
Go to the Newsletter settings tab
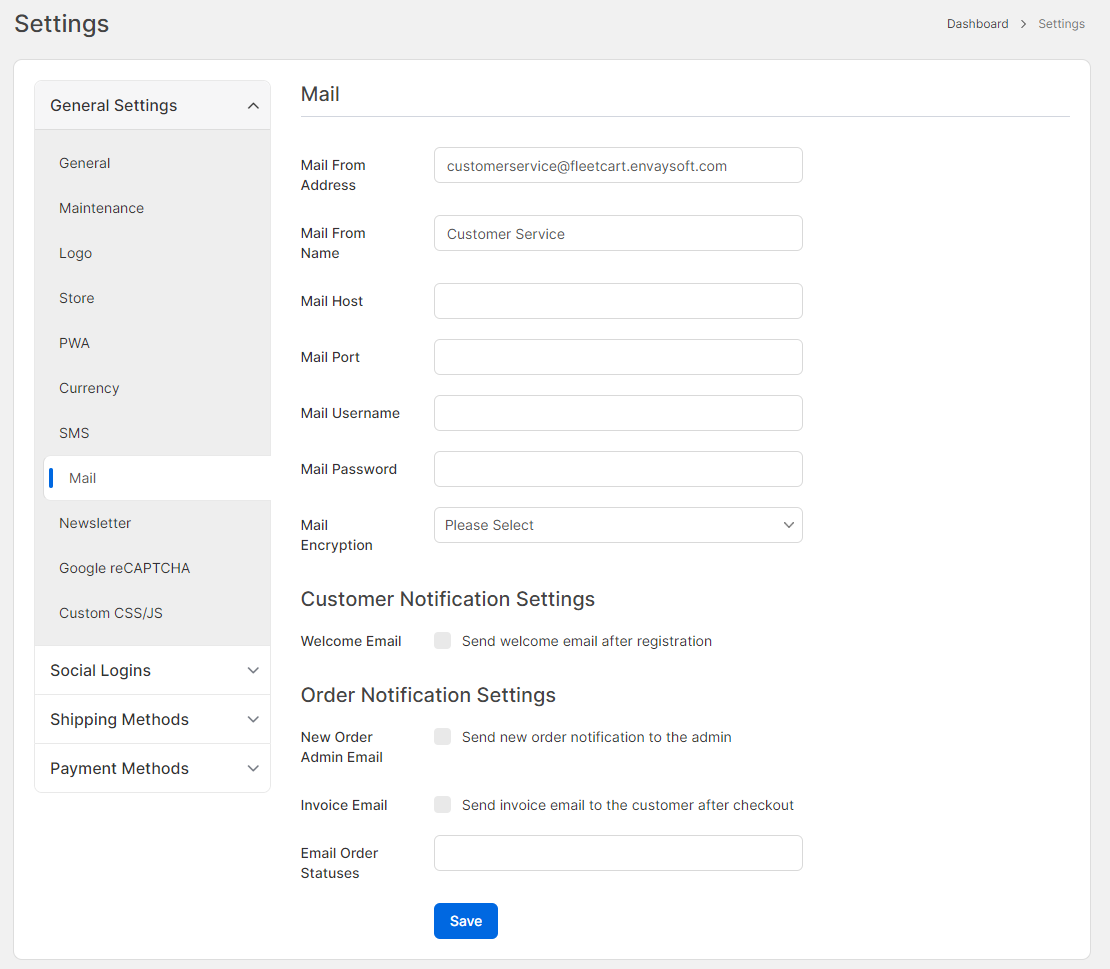coord(95,523)
